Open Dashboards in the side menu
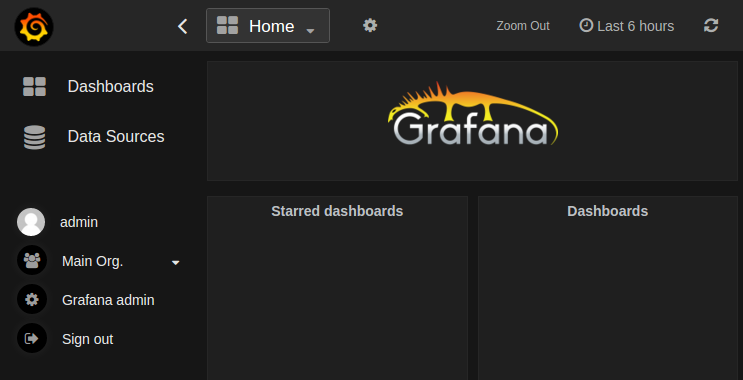This screenshot has width=743, height=380. [x=110, y=87]
